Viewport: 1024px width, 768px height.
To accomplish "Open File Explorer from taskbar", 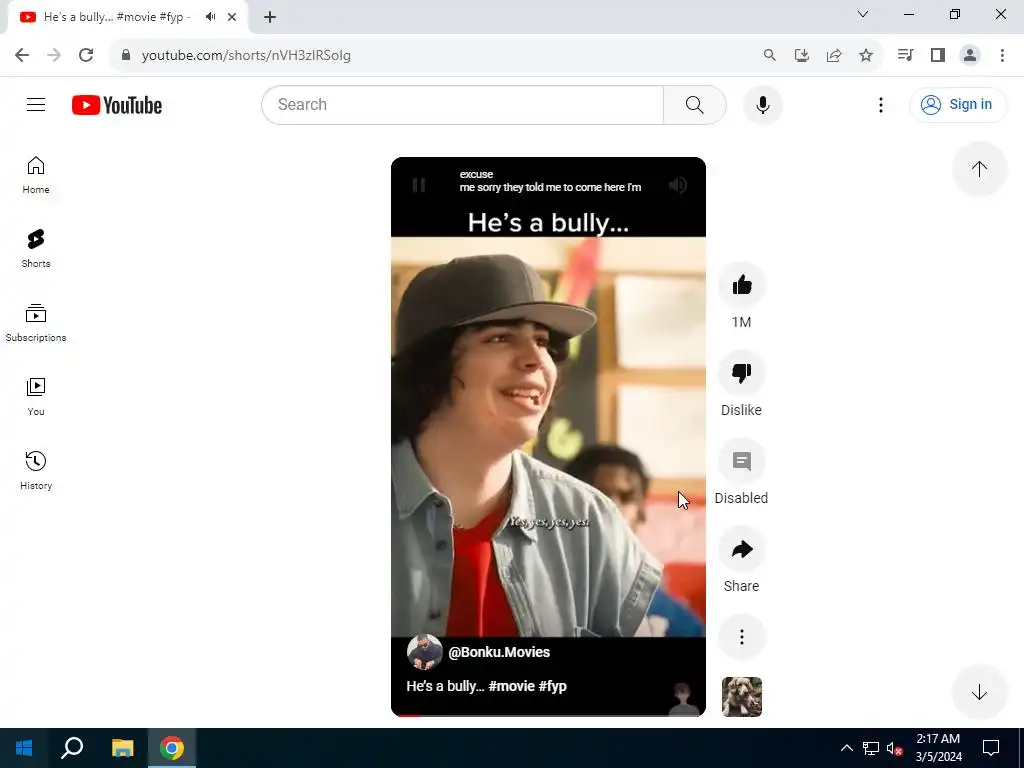I will pos(122,748).
